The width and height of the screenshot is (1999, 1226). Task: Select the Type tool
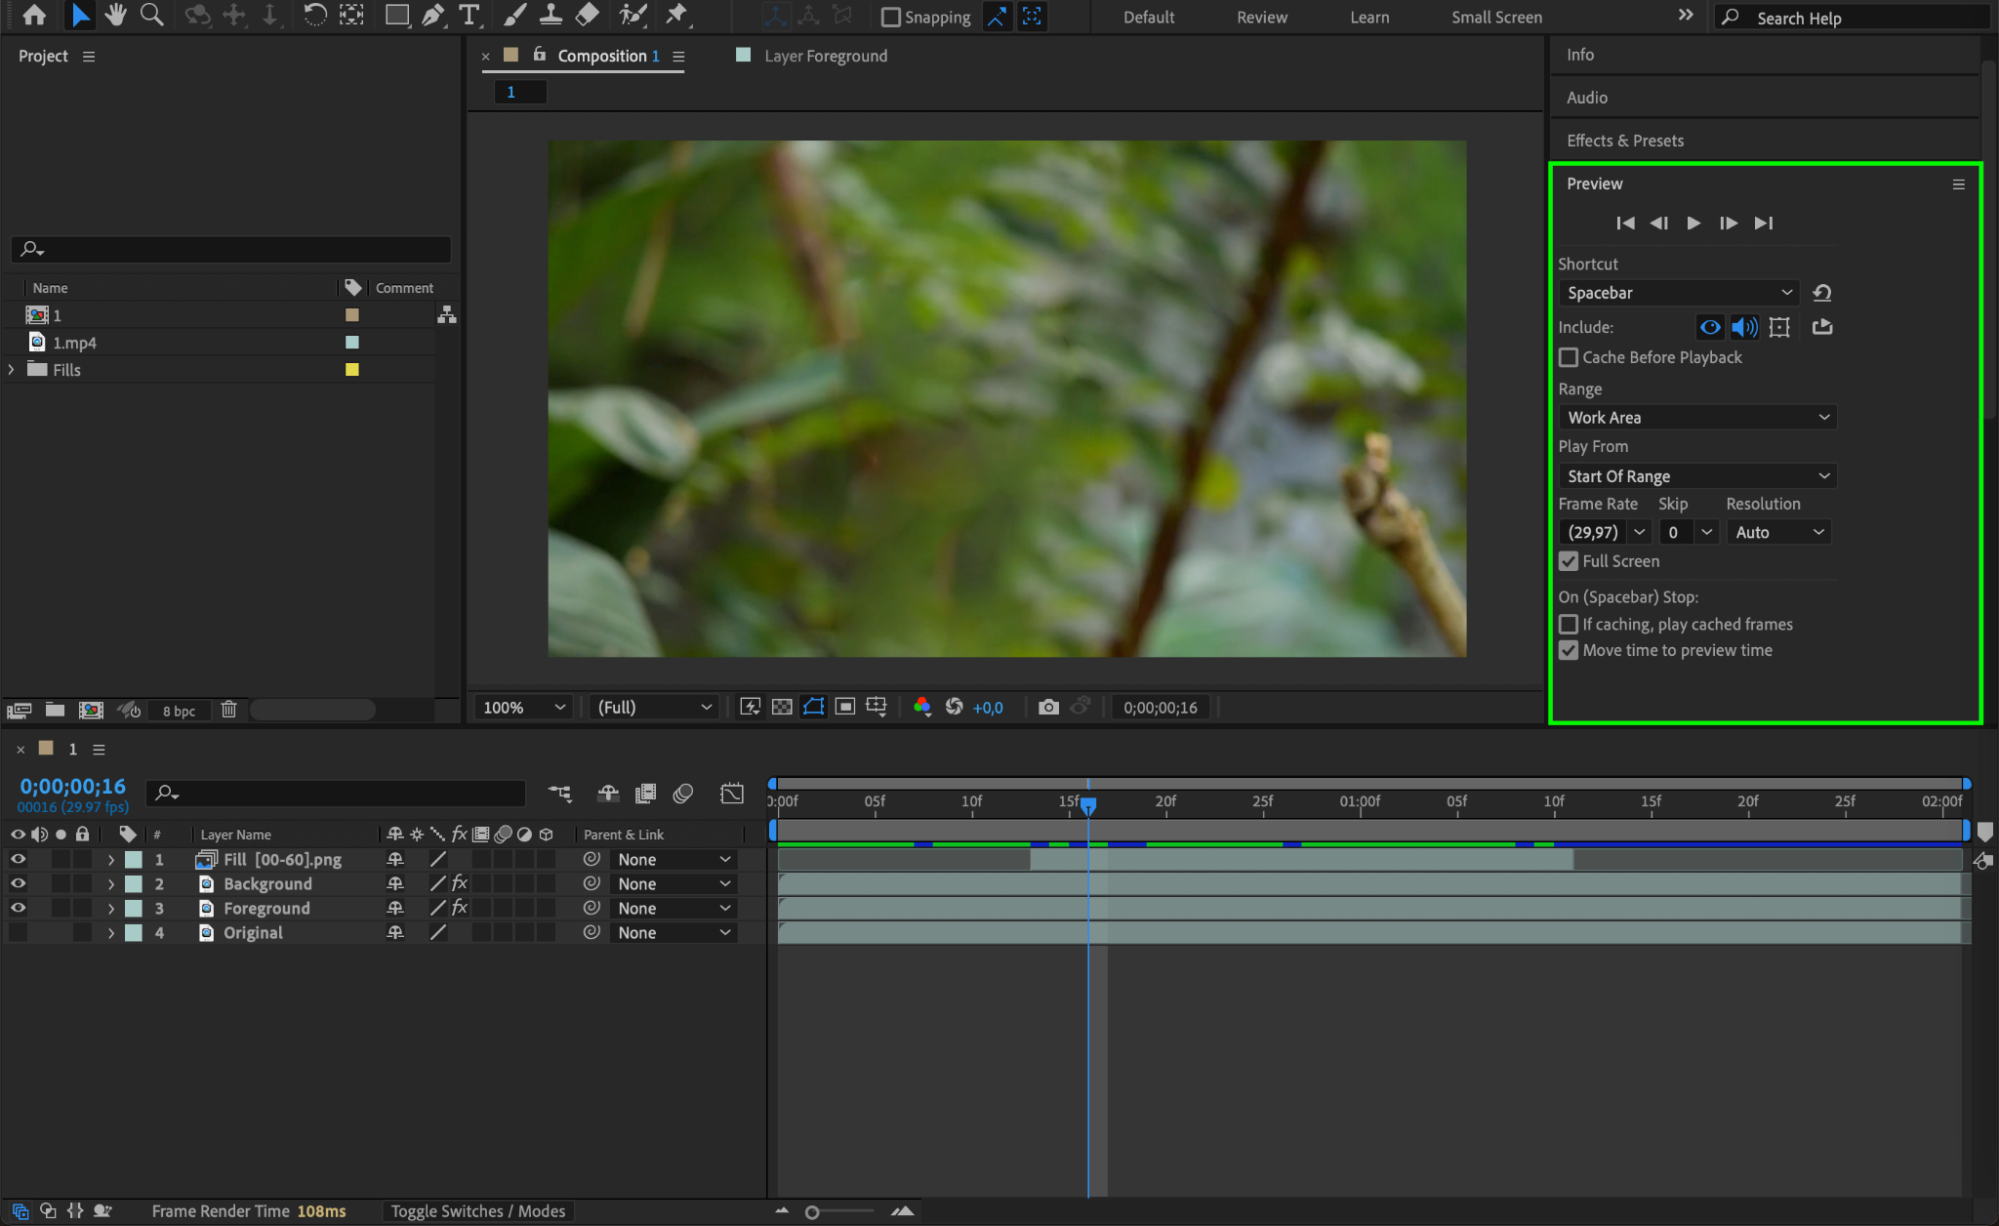point(468,15)
